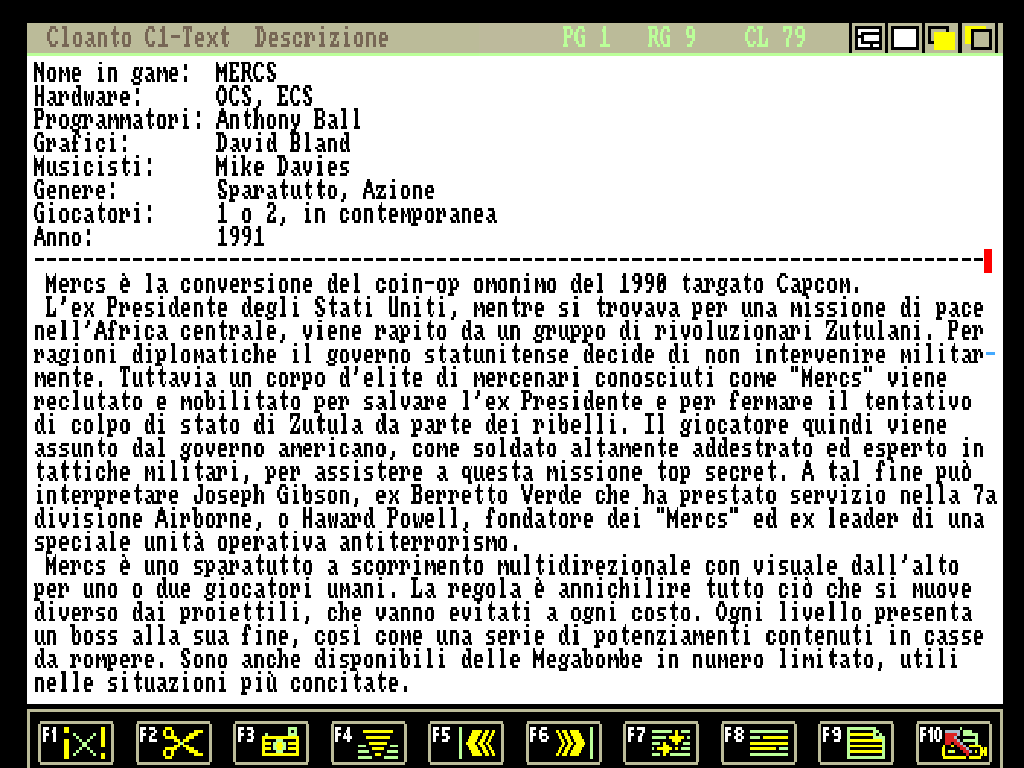Click the window layout gadget in title bar
The width and height of the screenshot is (1024, 768).
tap(868, 39)
